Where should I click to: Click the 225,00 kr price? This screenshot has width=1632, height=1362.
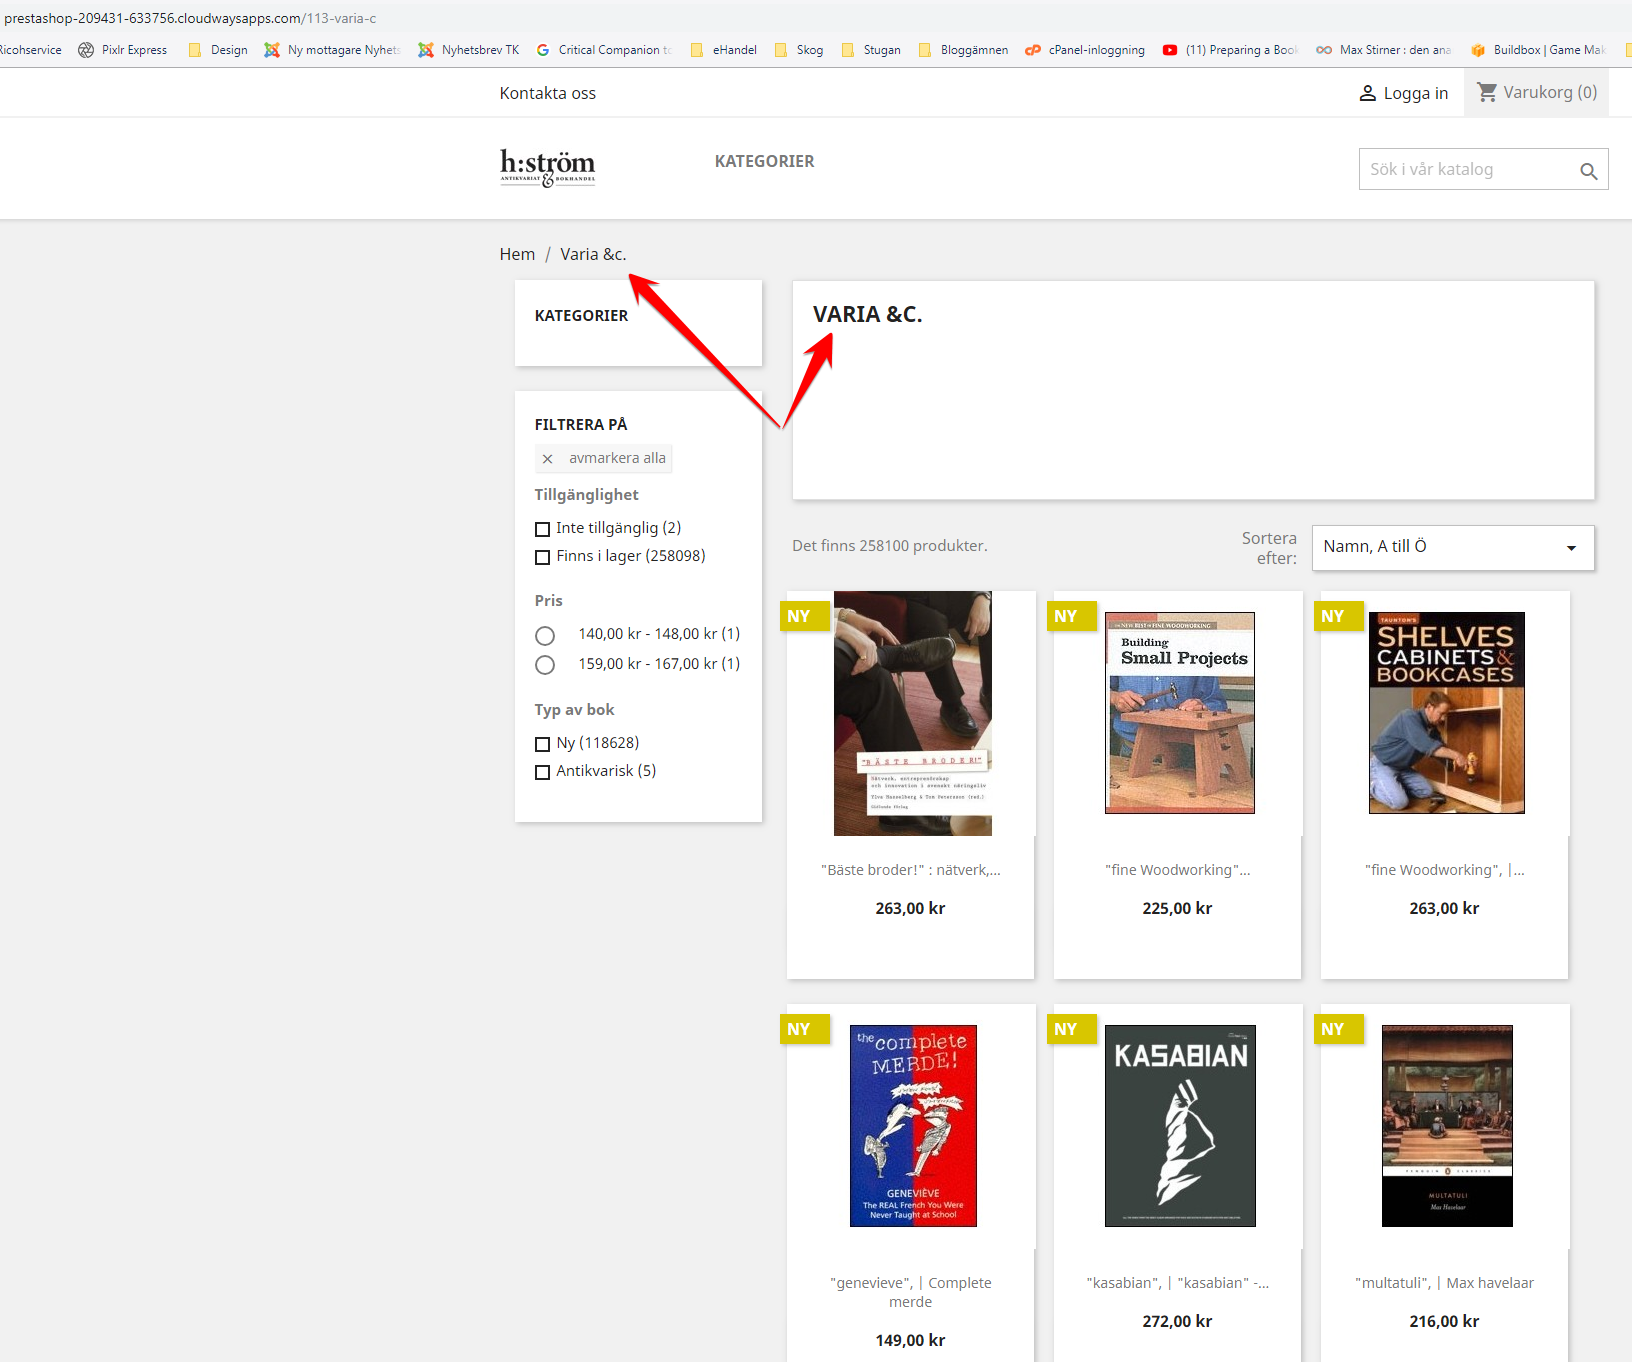coord(1177,909)
